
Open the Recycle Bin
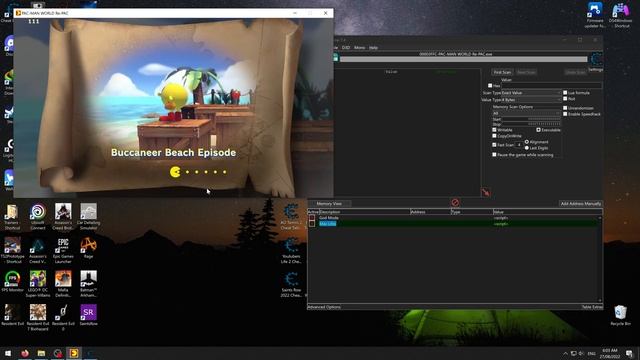[620, 315]
